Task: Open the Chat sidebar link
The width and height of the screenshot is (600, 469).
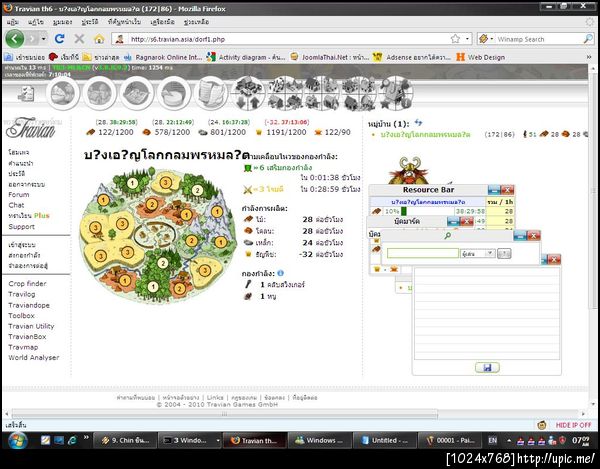Action: click(x=16, y=205)
